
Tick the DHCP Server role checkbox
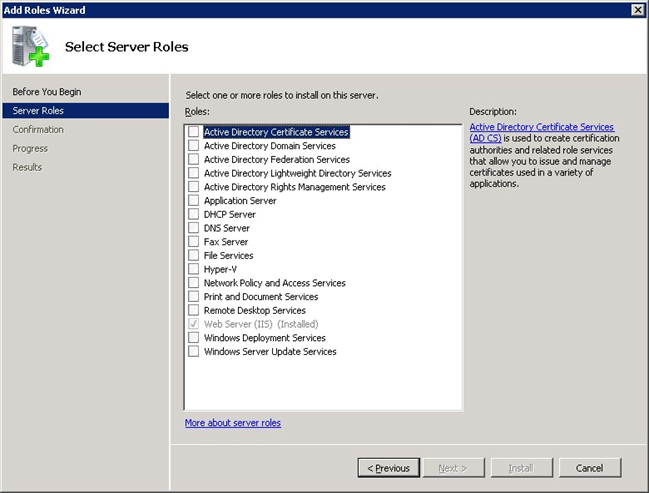pos(194,214)
